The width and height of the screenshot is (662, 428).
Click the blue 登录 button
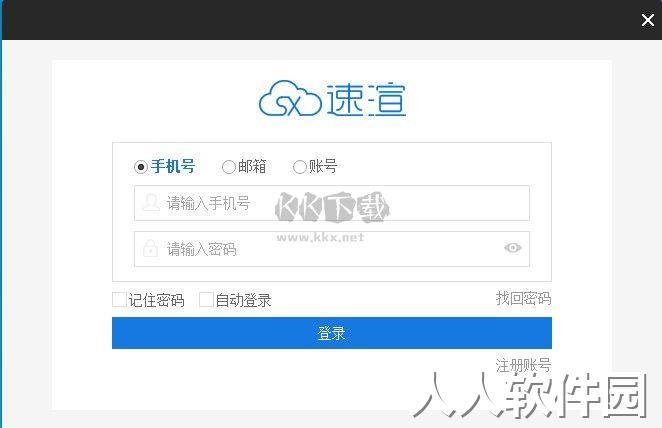(x=332, y=333)
